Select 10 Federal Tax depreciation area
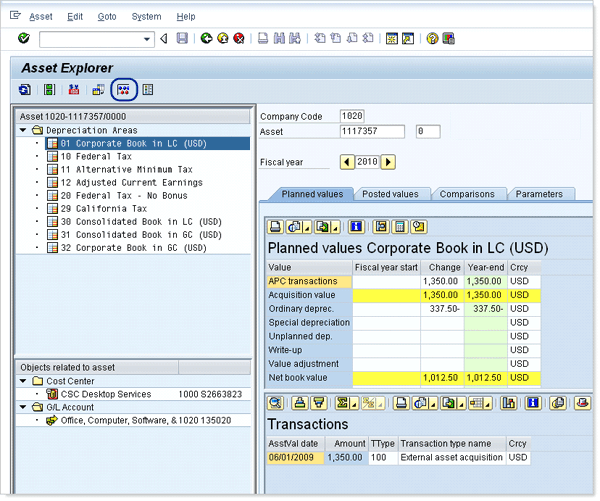 point(96,157)
